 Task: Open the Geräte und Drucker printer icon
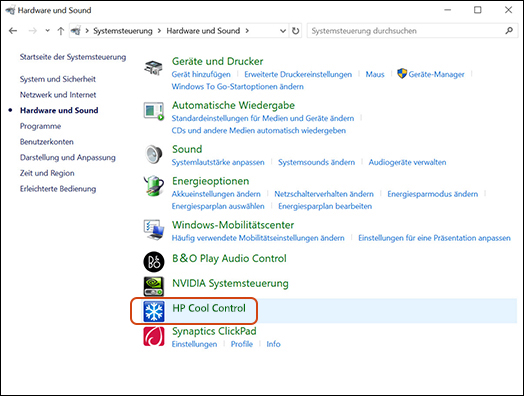click(x=153, y=68)
